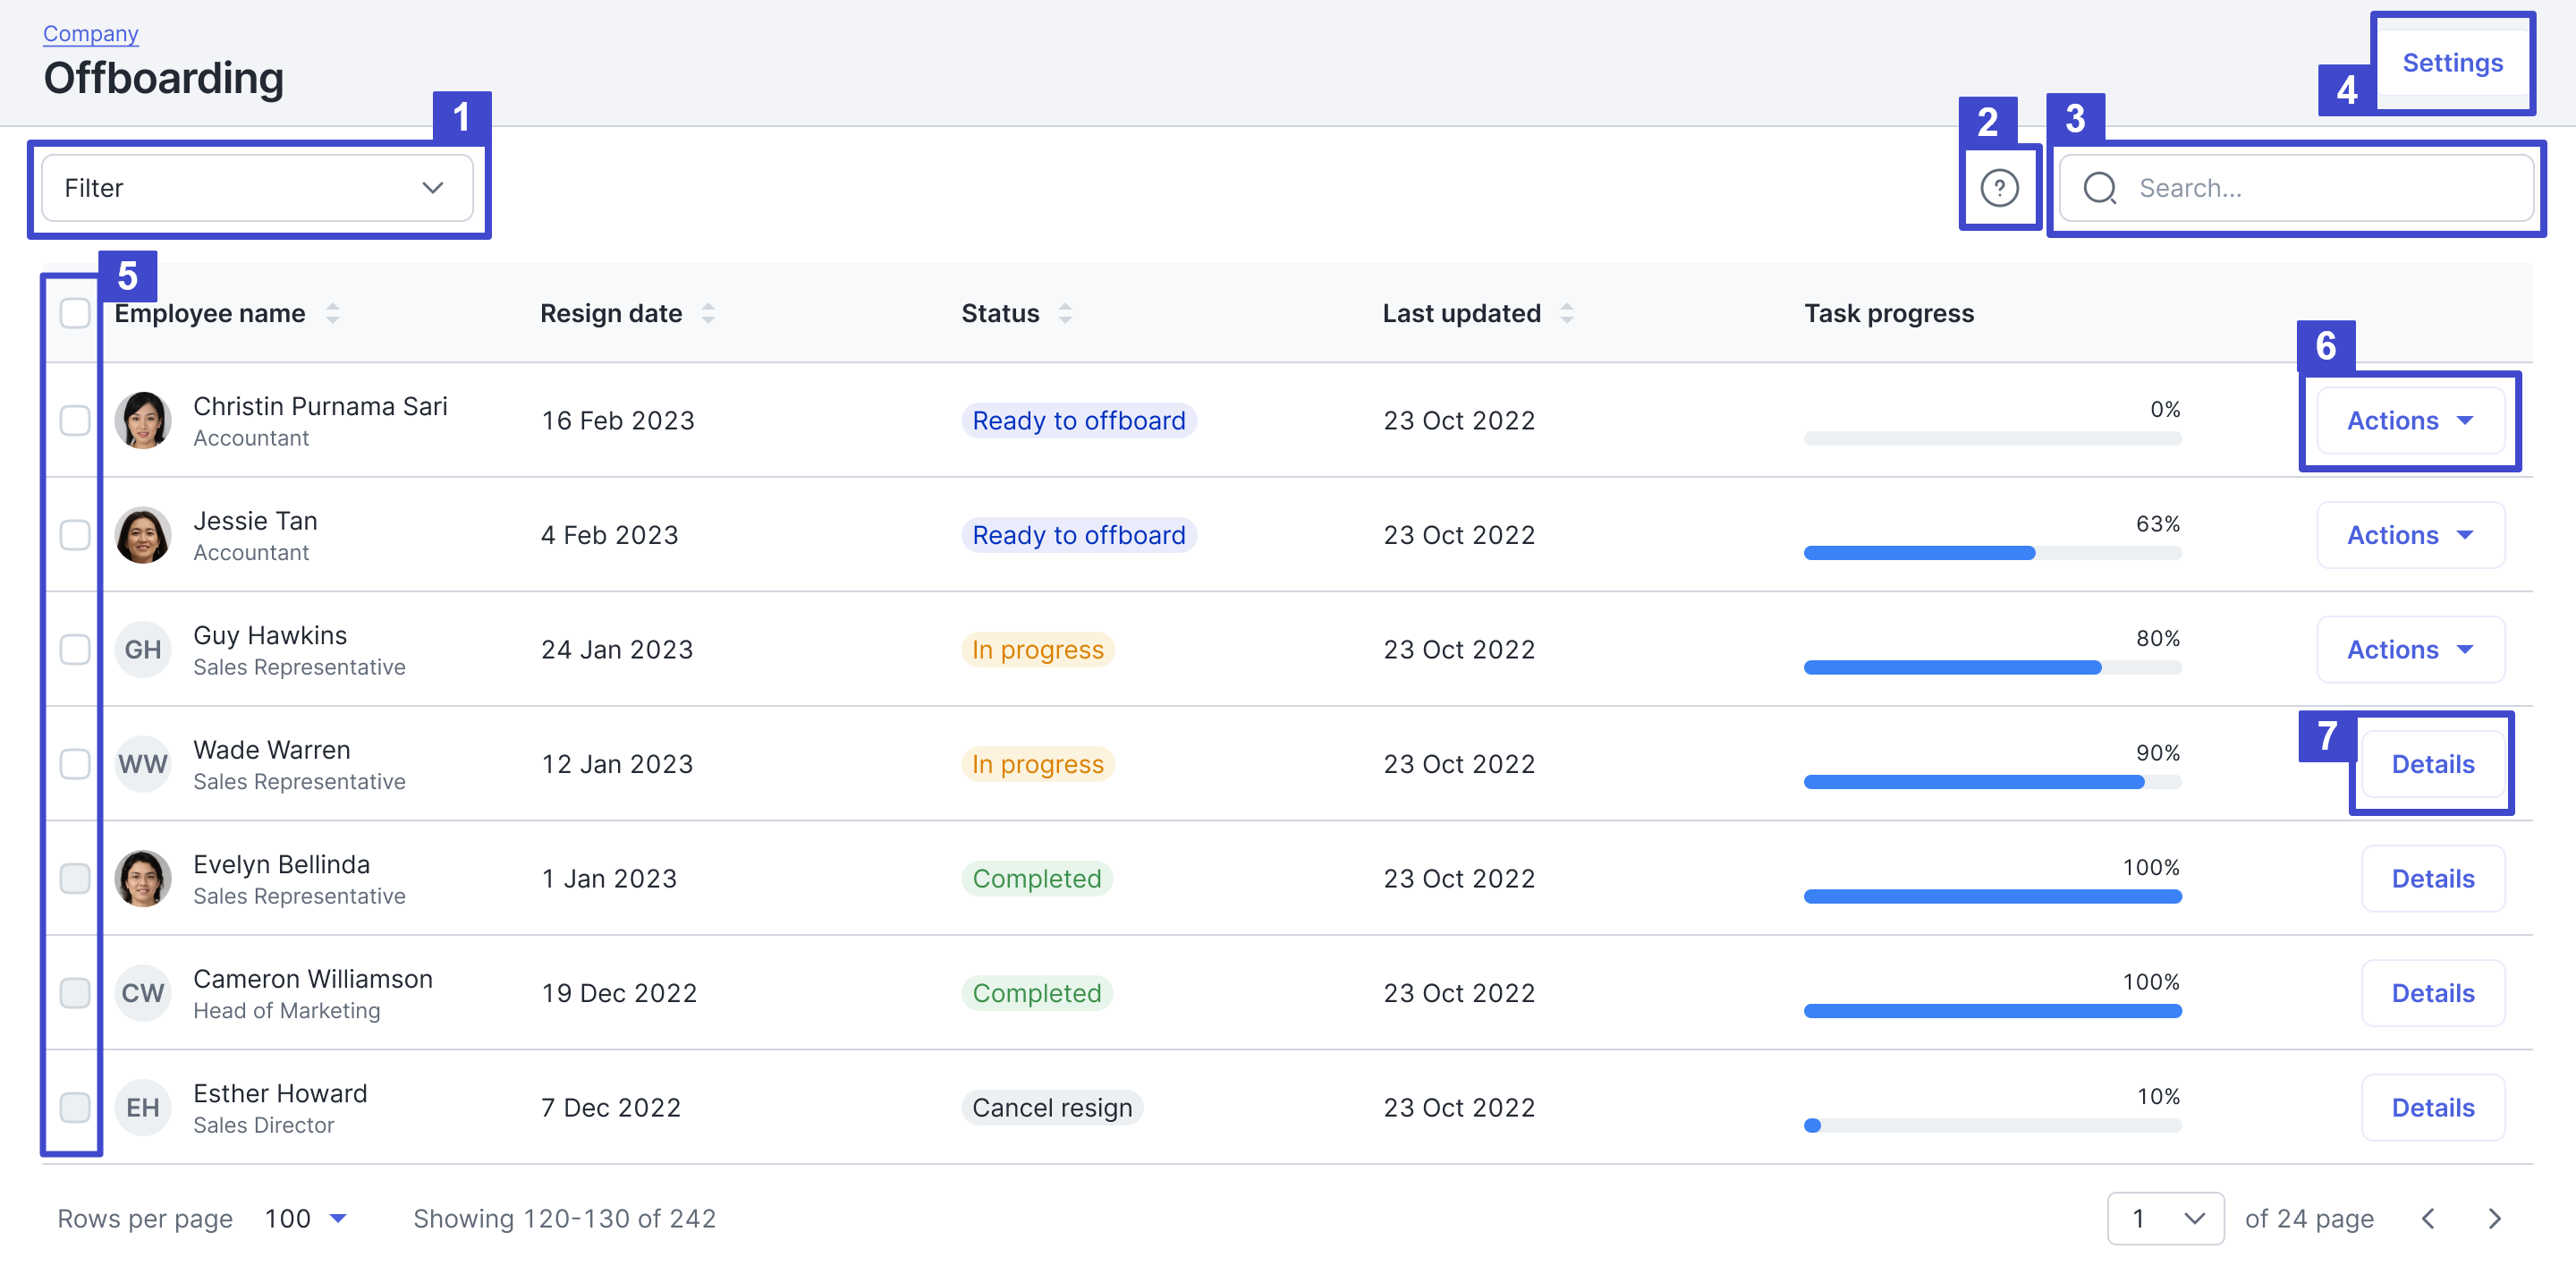
Task: Check the box for Jessie Tan
Action: (x=75, y=535)
